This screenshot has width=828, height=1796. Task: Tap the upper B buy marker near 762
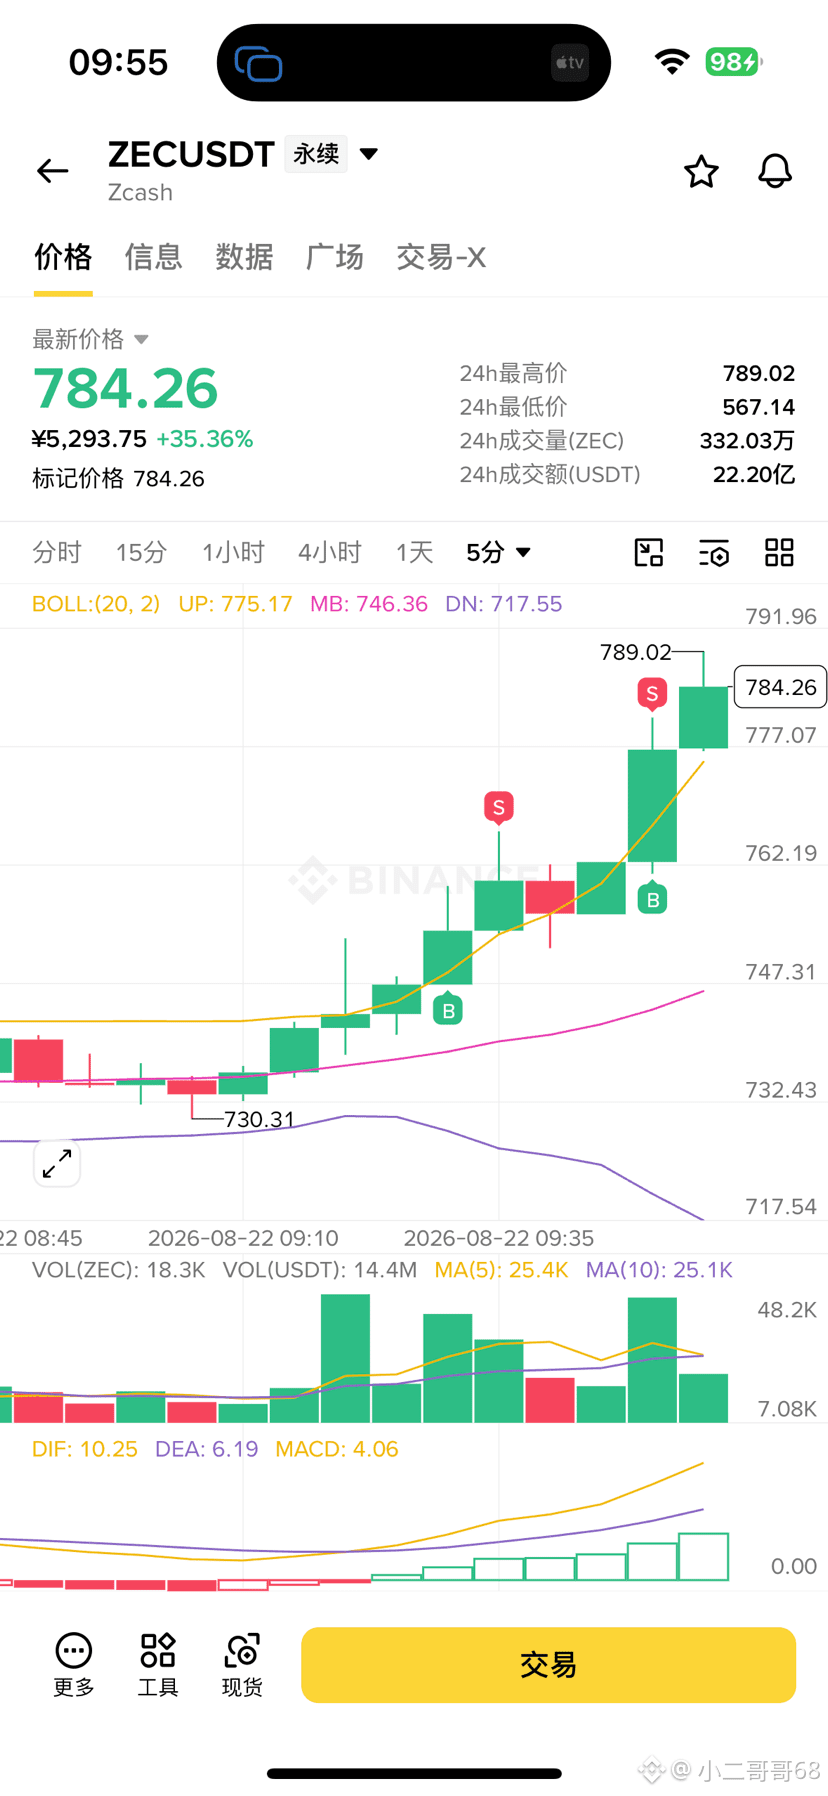tap(653, 899)
